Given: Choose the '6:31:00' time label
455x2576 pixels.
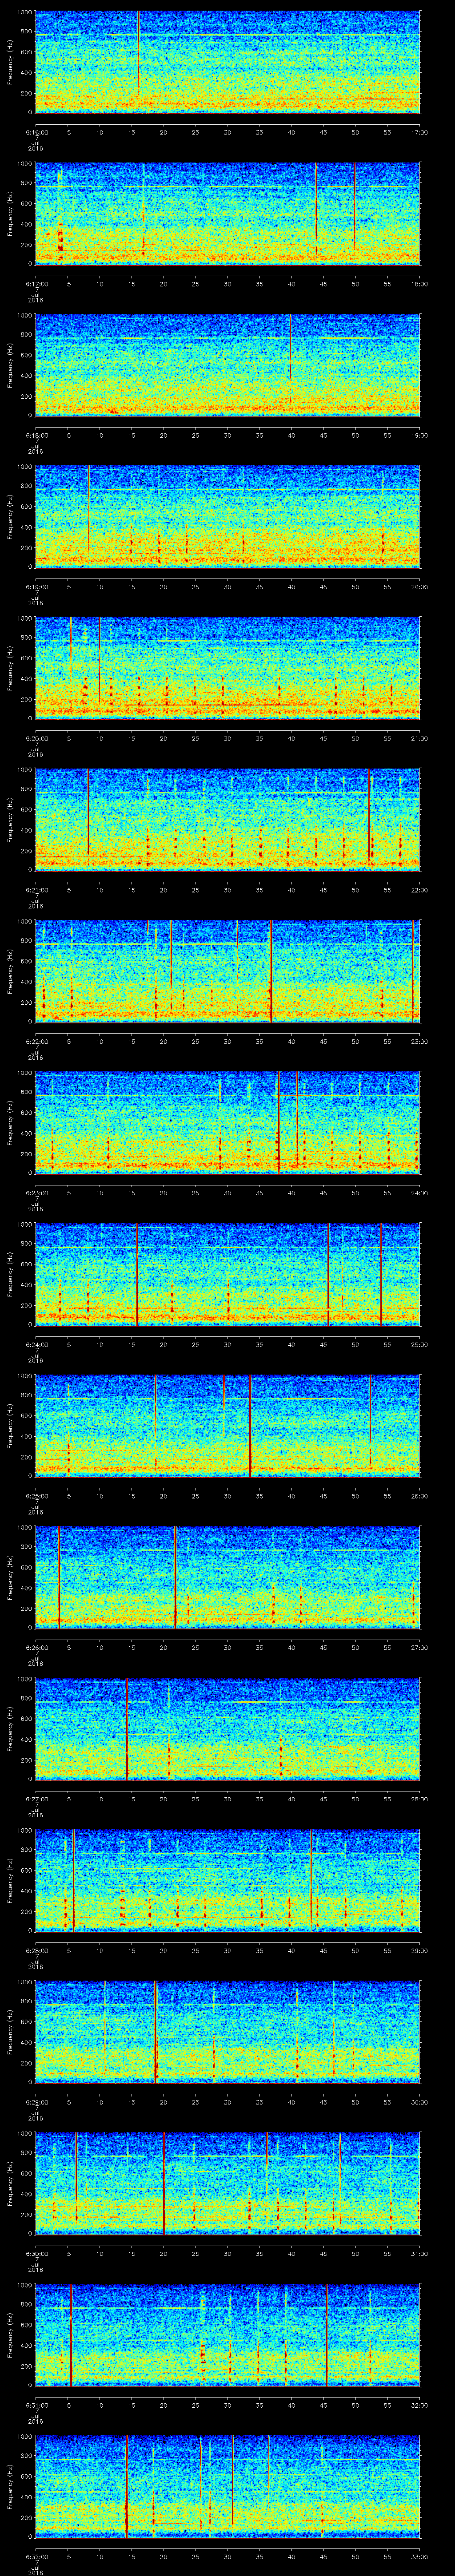Looking at the screenshot, I should pos(36,2404).
